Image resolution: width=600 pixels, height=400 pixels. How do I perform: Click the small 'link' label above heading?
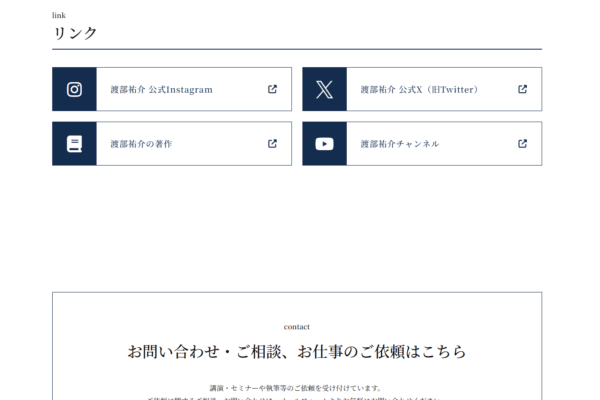[59, 15]
